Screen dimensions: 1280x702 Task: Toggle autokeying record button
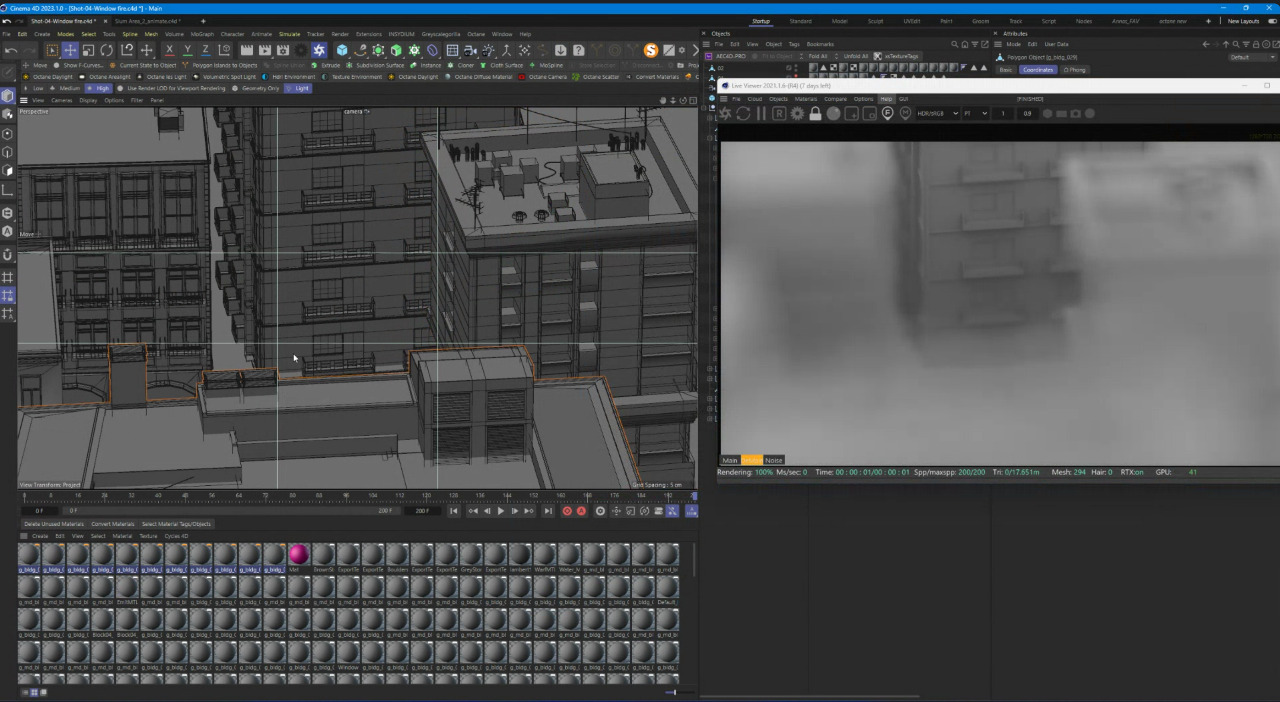(581, 511)
